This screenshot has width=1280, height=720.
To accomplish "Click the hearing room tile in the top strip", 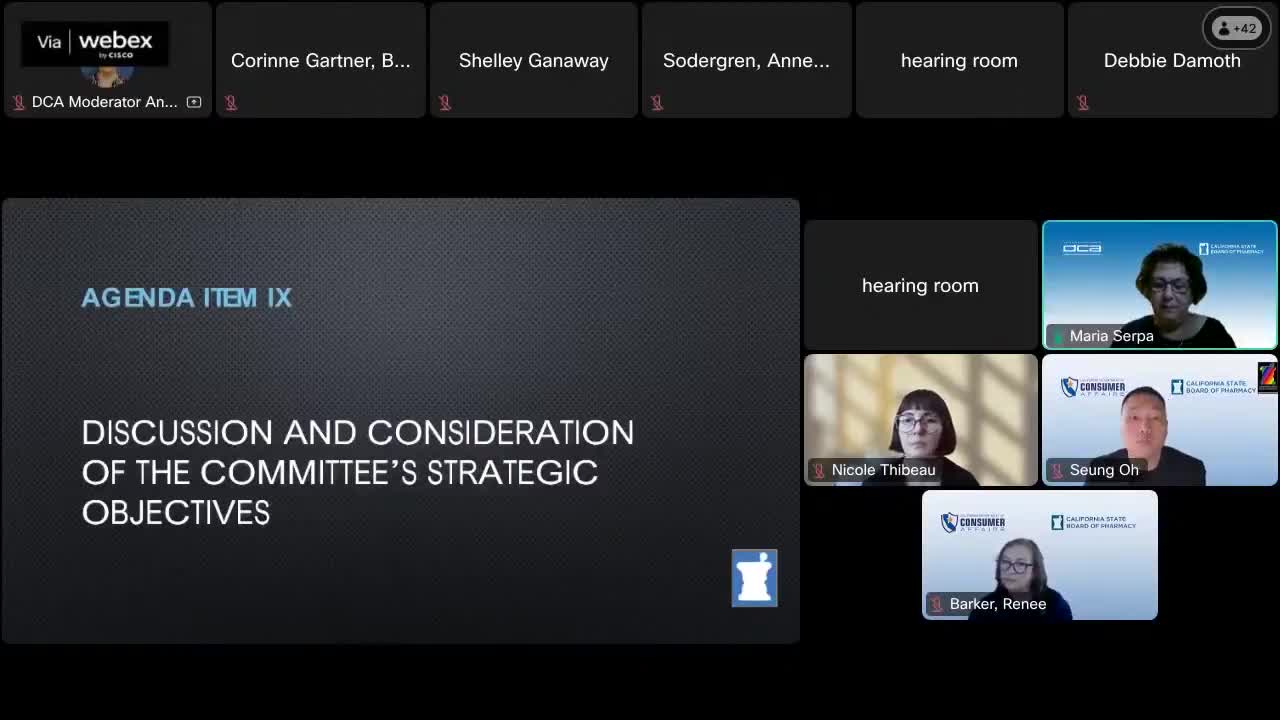I will point(959,61).
